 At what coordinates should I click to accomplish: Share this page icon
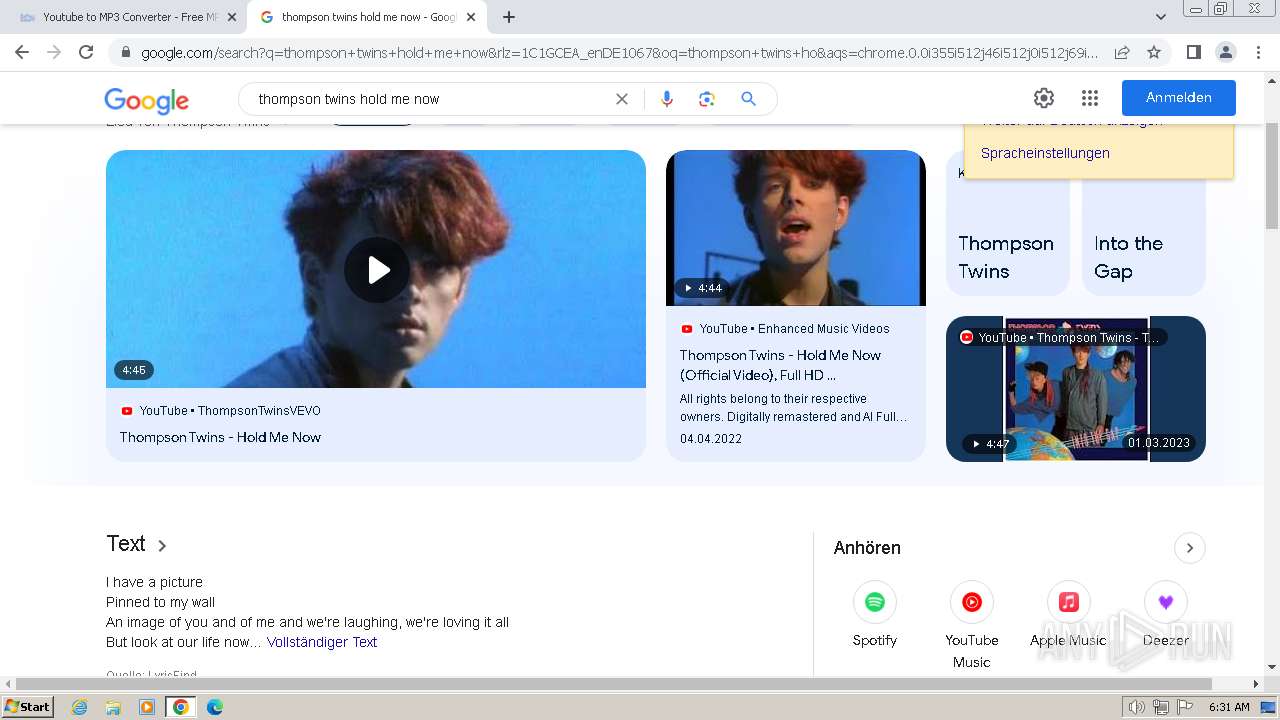(1122, 52)
